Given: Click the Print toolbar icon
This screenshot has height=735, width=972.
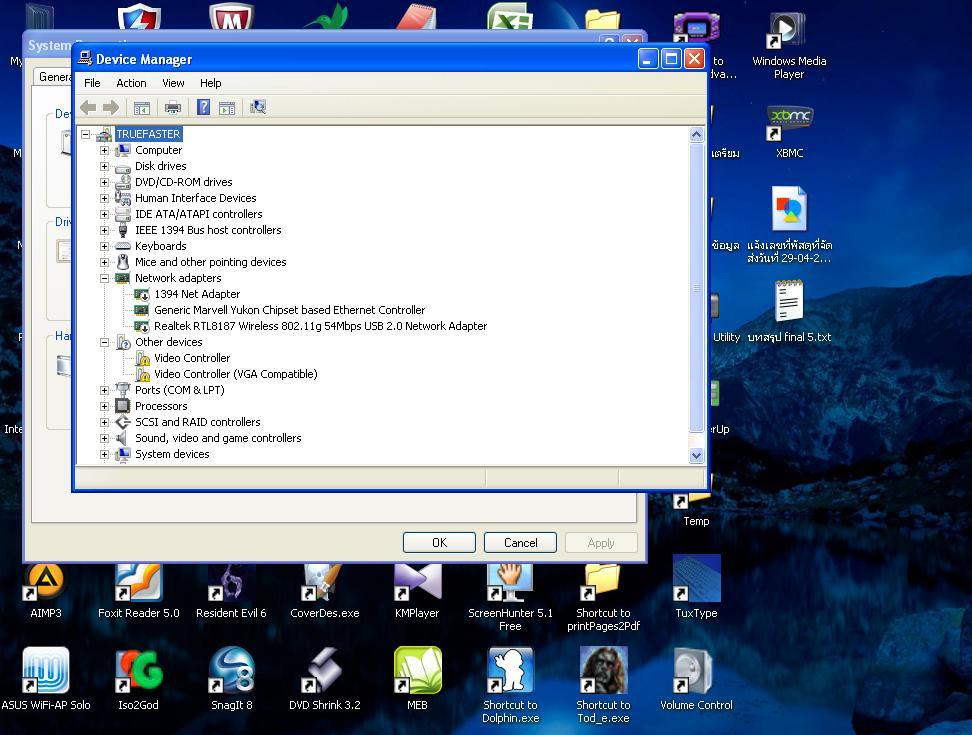Looking at the screenshot, I should [173, 108].
